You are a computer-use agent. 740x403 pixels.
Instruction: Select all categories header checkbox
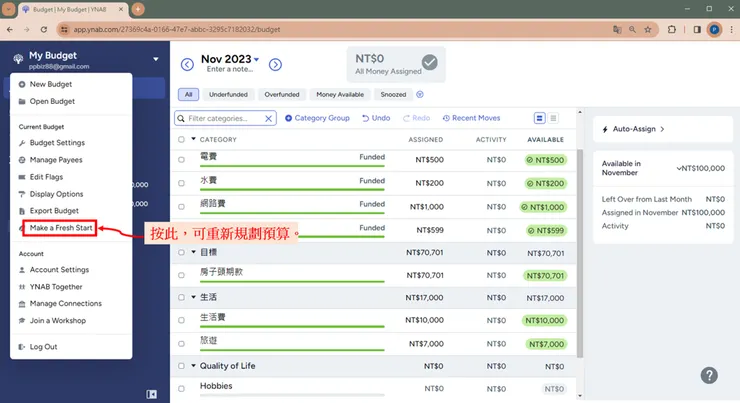(x=181, y=139)
